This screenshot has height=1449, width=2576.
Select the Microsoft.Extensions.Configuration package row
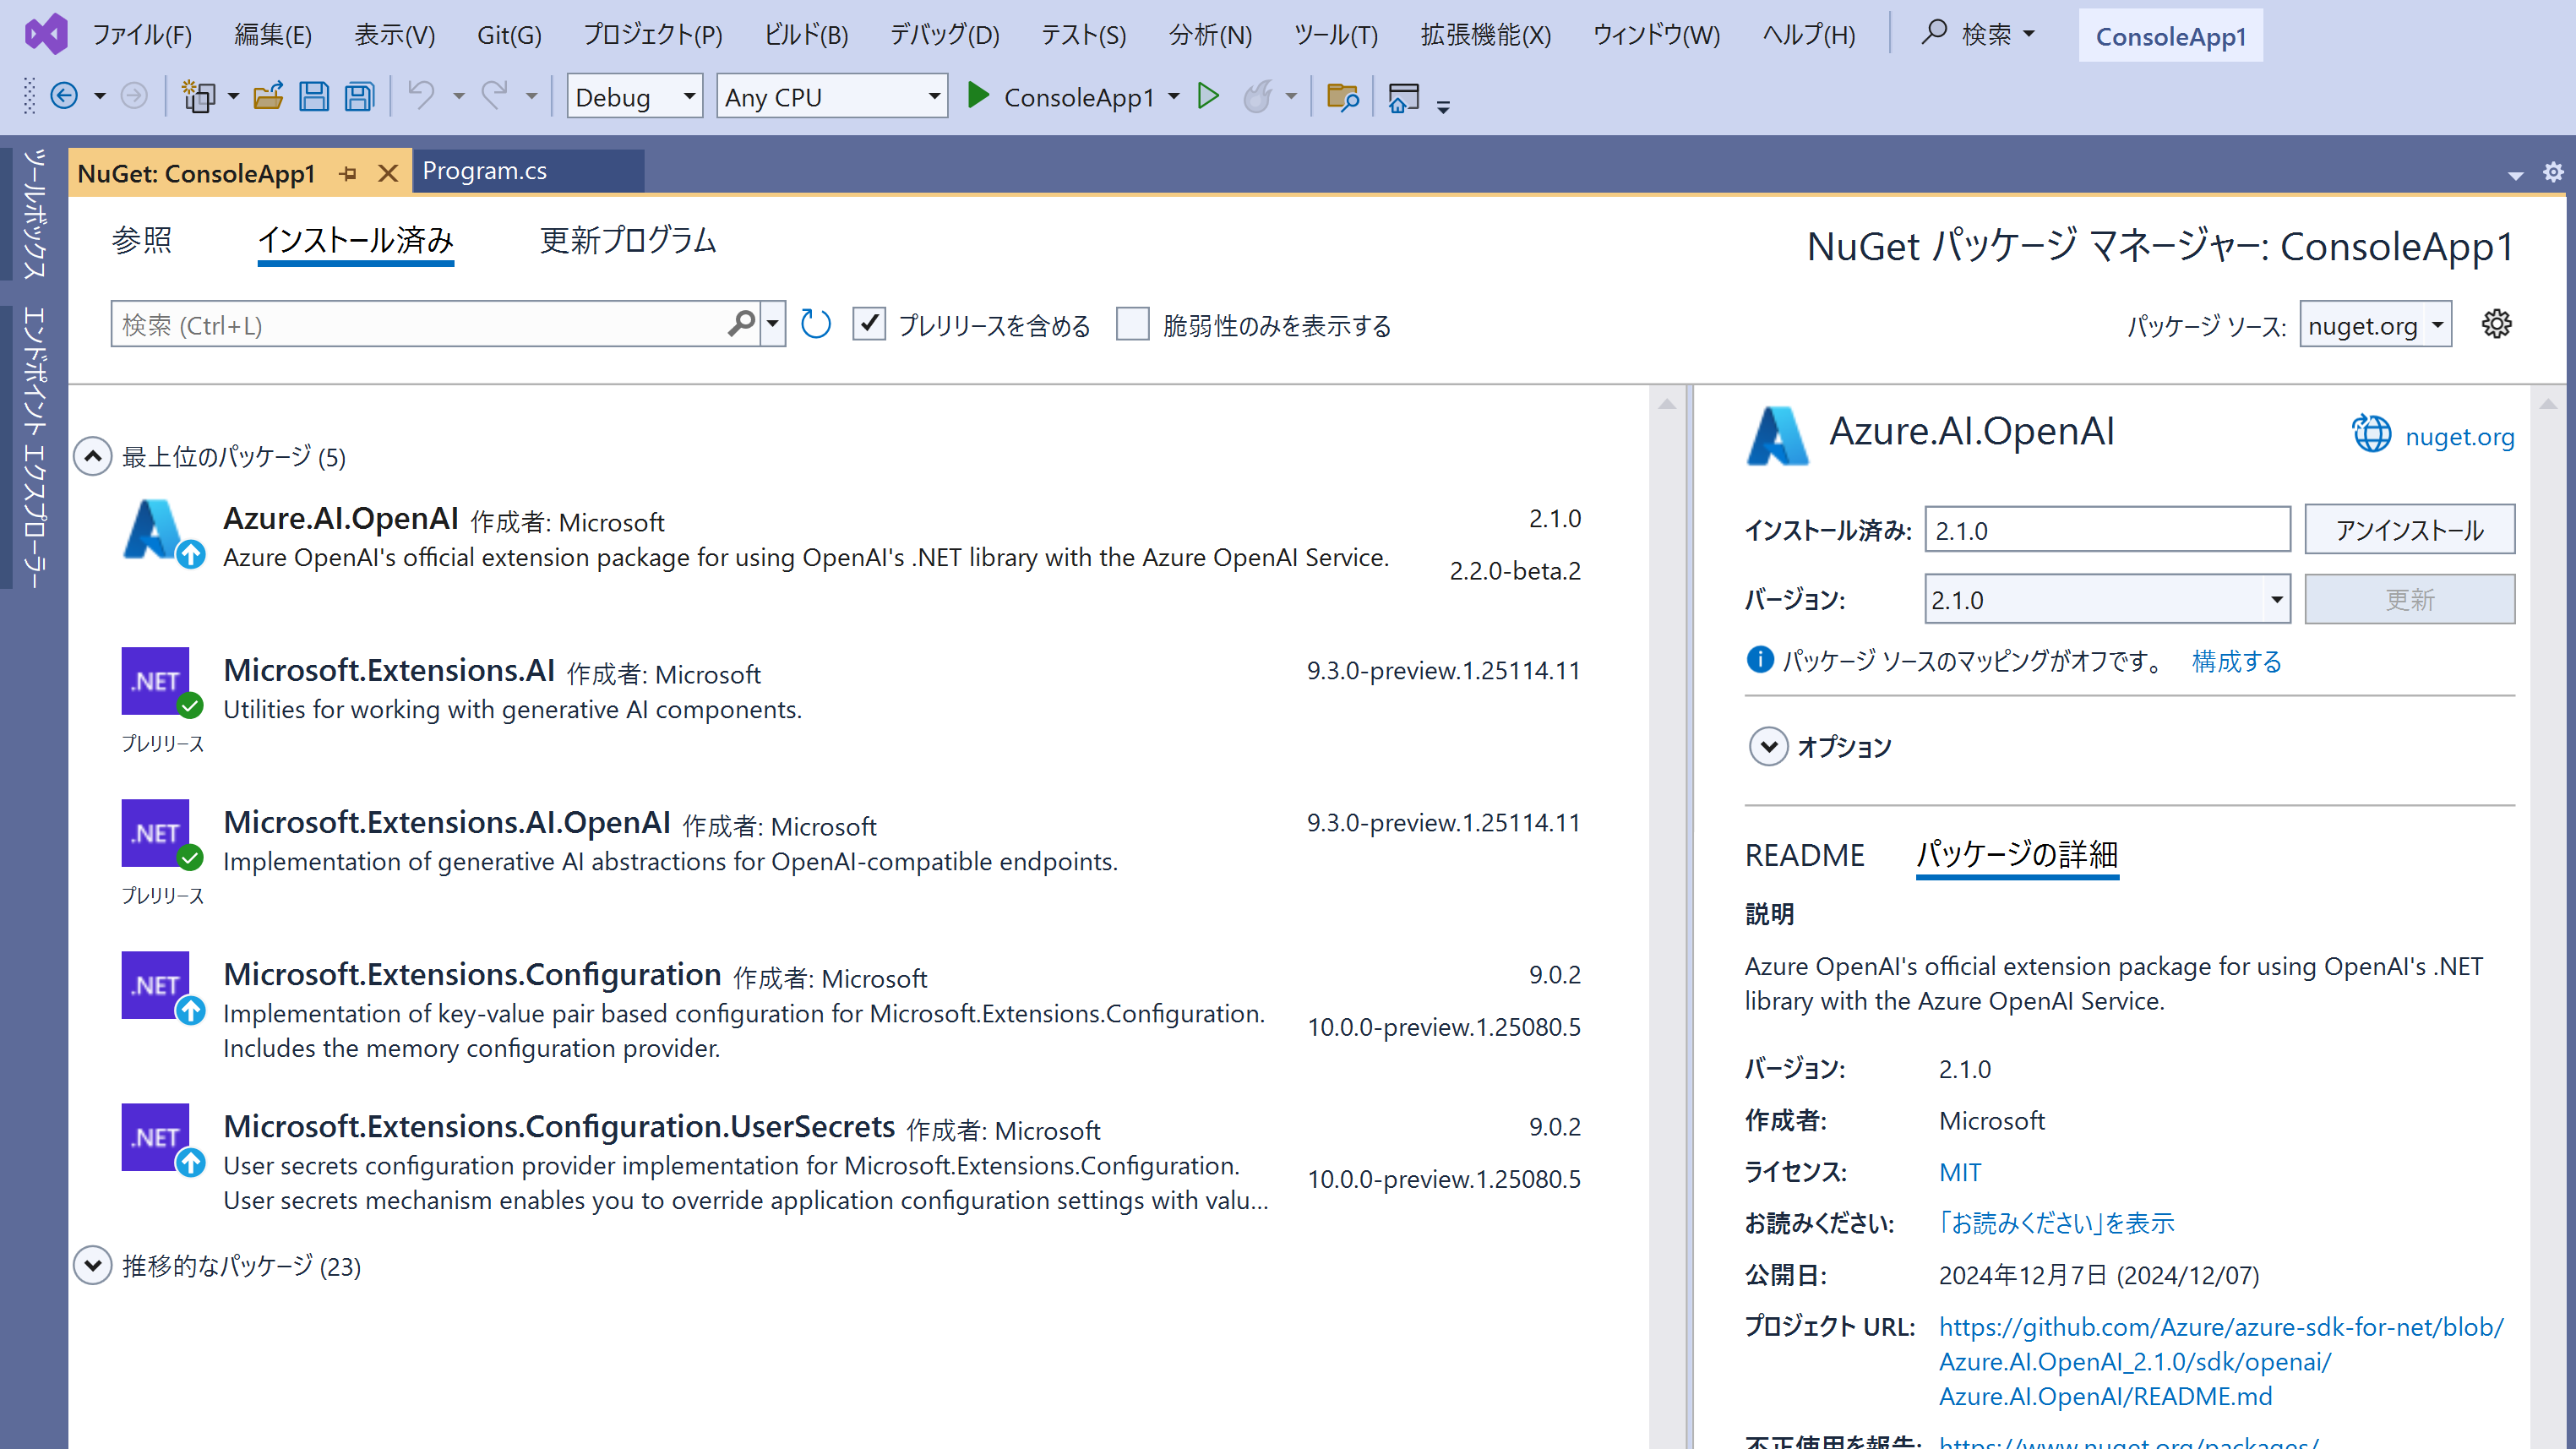[x=852, y=1008]
